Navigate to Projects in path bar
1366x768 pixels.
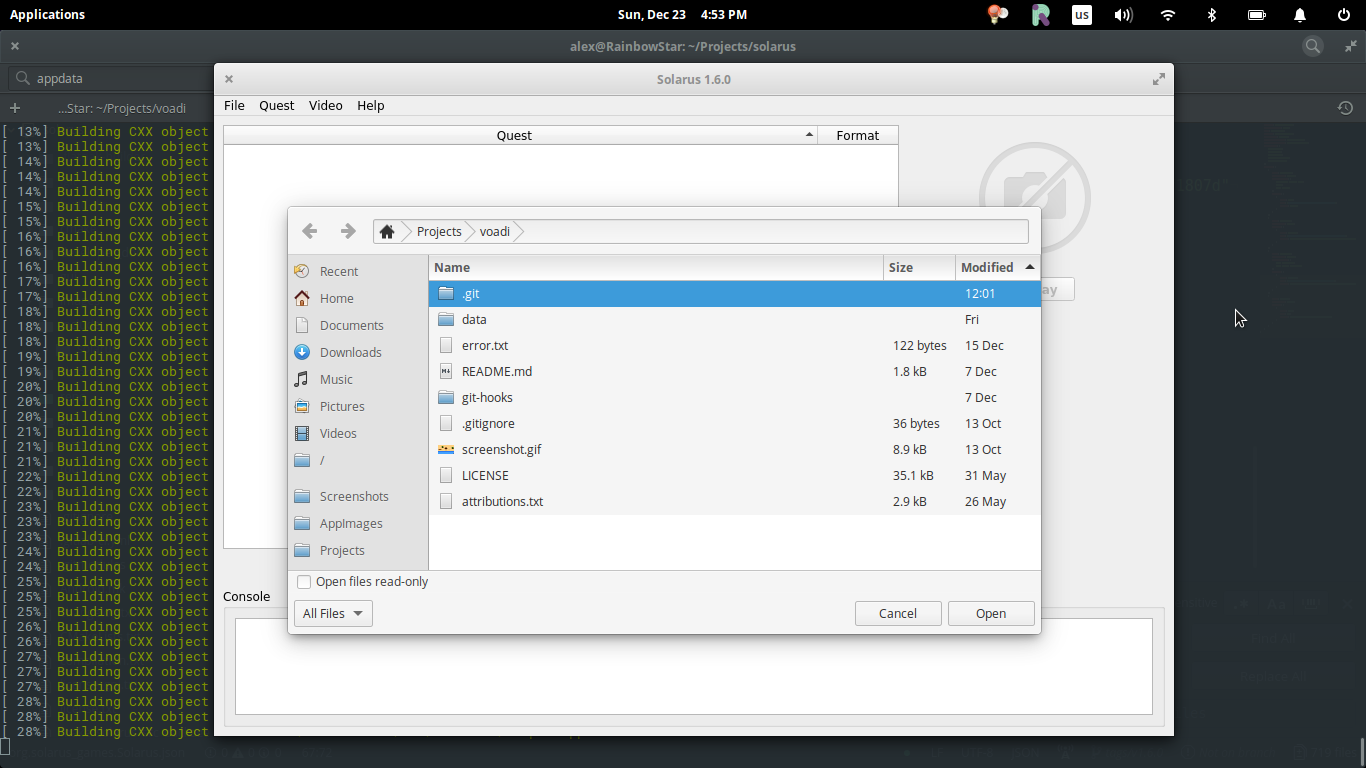(439, 231)
